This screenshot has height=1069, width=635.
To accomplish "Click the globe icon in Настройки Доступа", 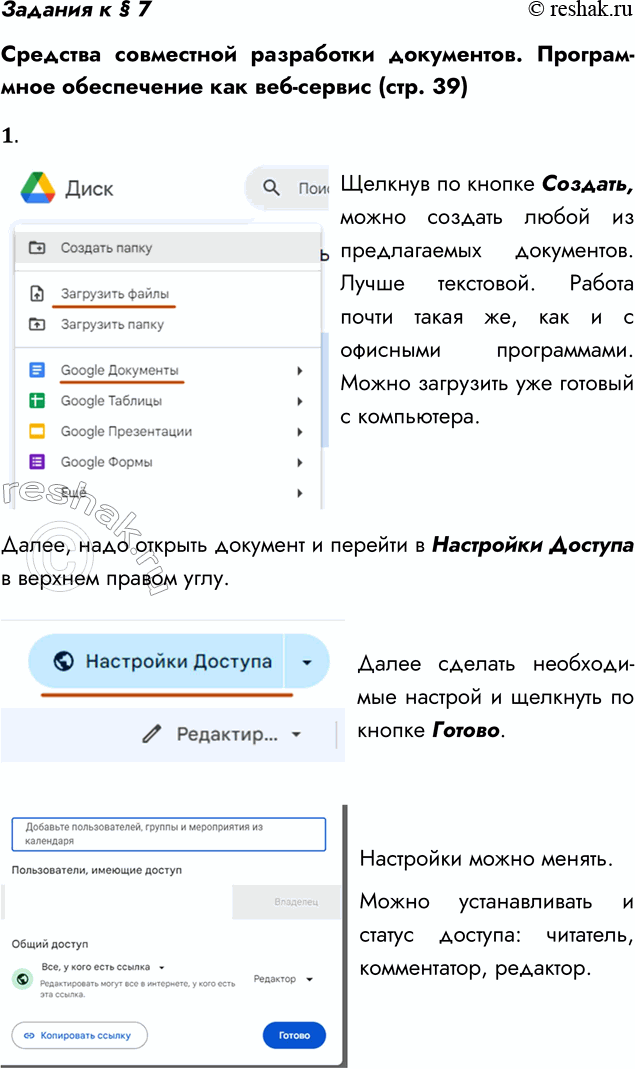I will (63, 661).
